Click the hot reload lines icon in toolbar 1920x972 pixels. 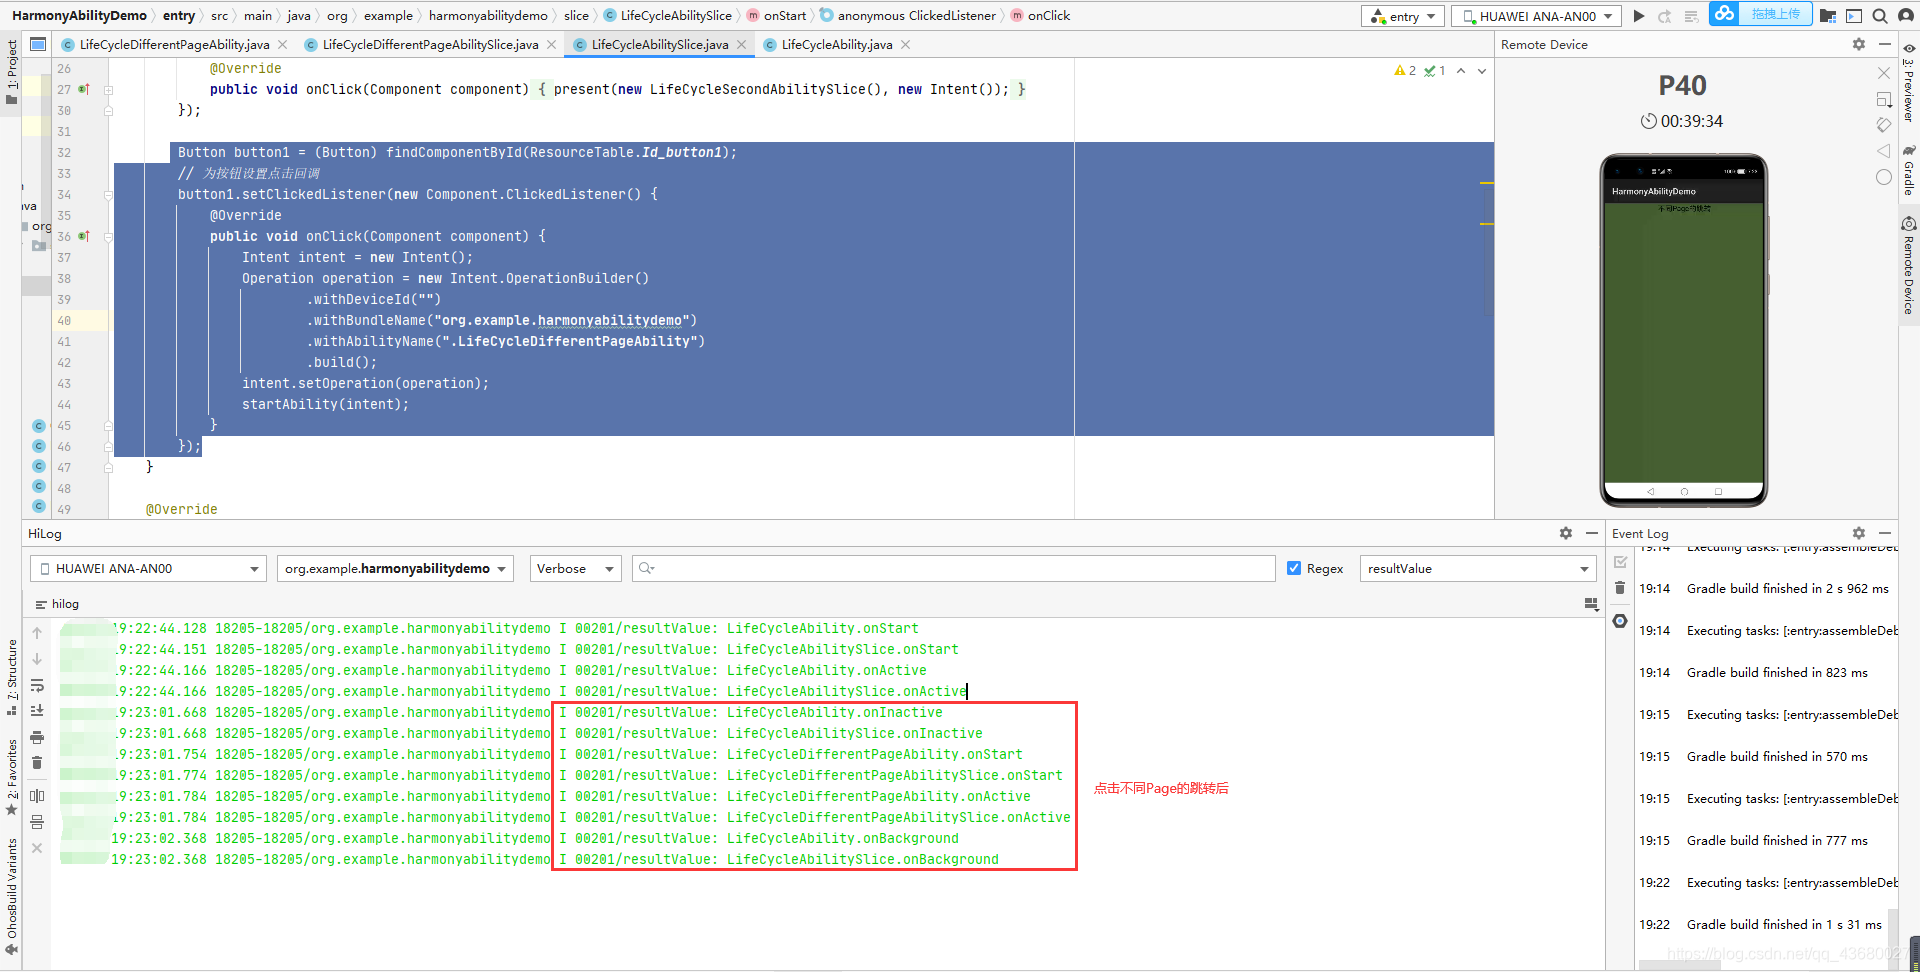click(1691, 16)
